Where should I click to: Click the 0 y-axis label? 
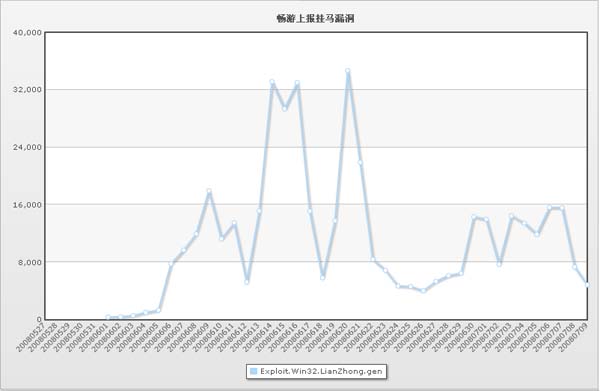(x=39, y=319)
